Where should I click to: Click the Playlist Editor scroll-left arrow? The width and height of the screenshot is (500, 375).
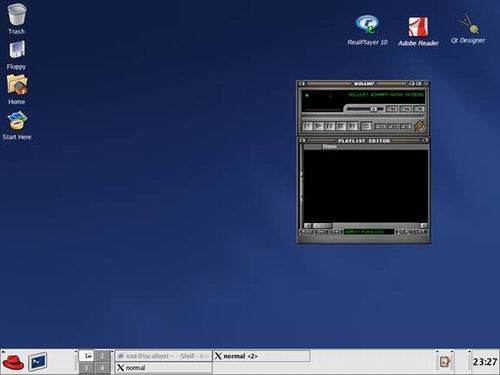[308, 226]
